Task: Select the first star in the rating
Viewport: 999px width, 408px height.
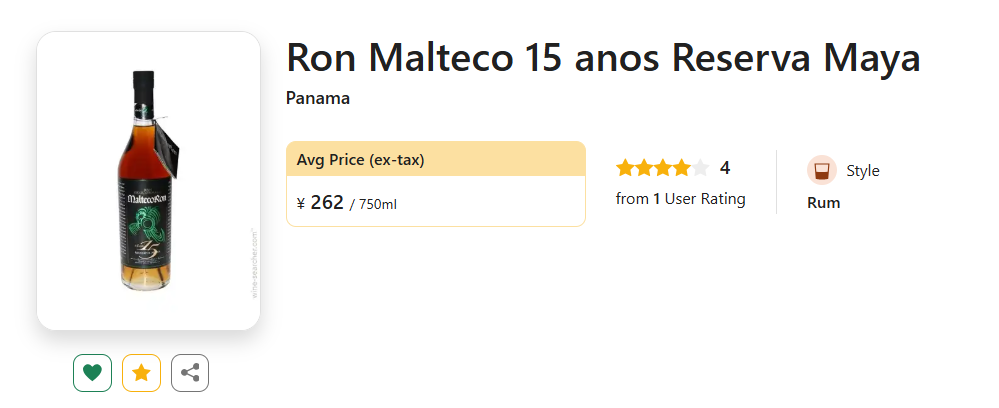Action: [x=625, y=168]
